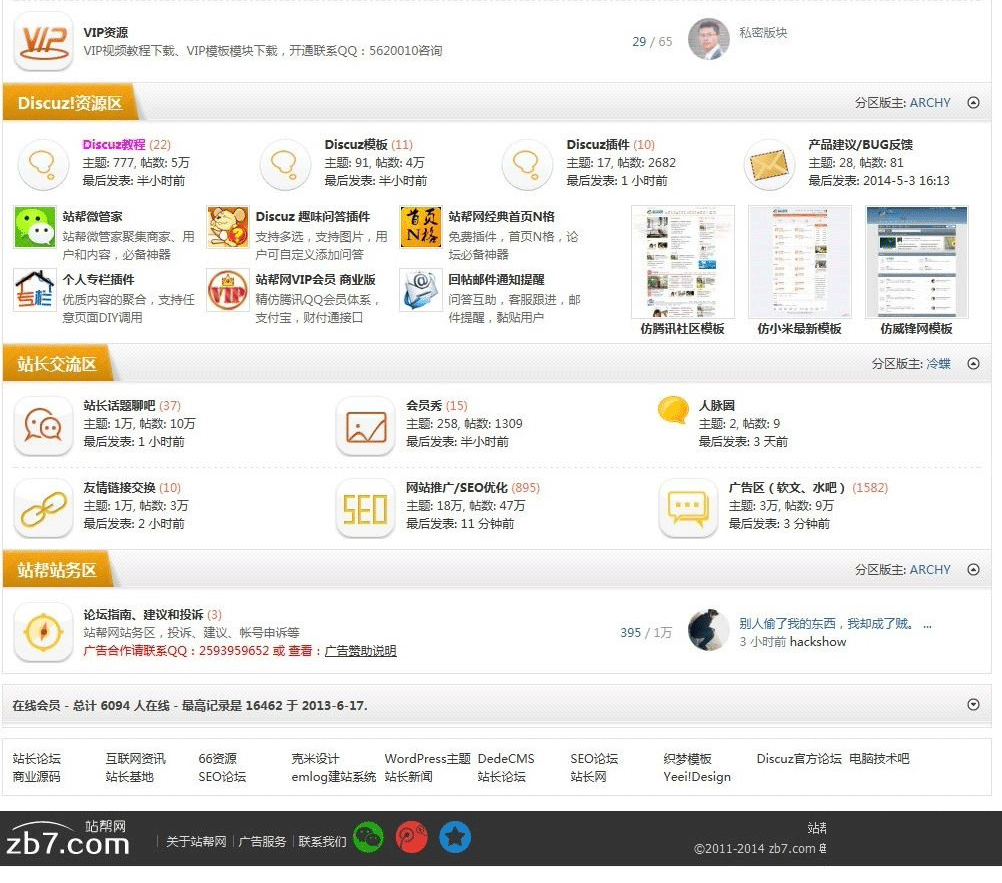Click the Discuz 趣味问答插件 mouse icon

point(227,227)
